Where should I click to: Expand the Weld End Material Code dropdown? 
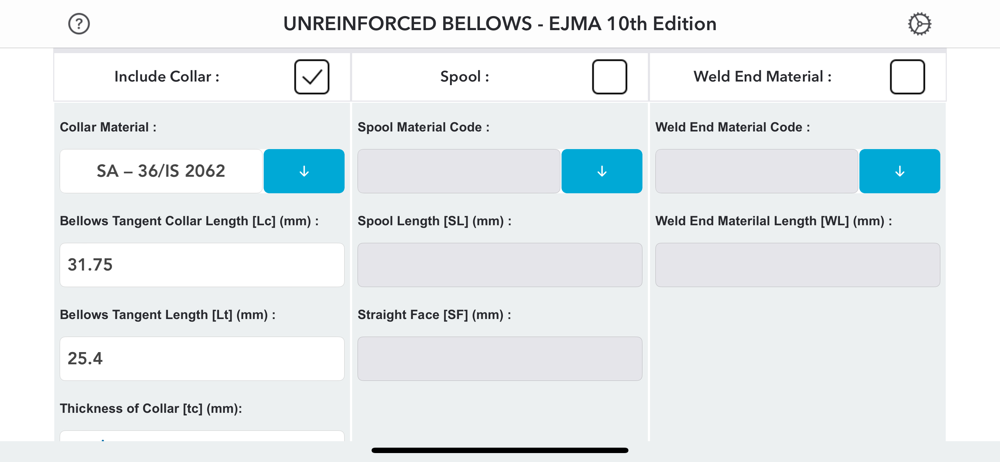pos(900,171)
